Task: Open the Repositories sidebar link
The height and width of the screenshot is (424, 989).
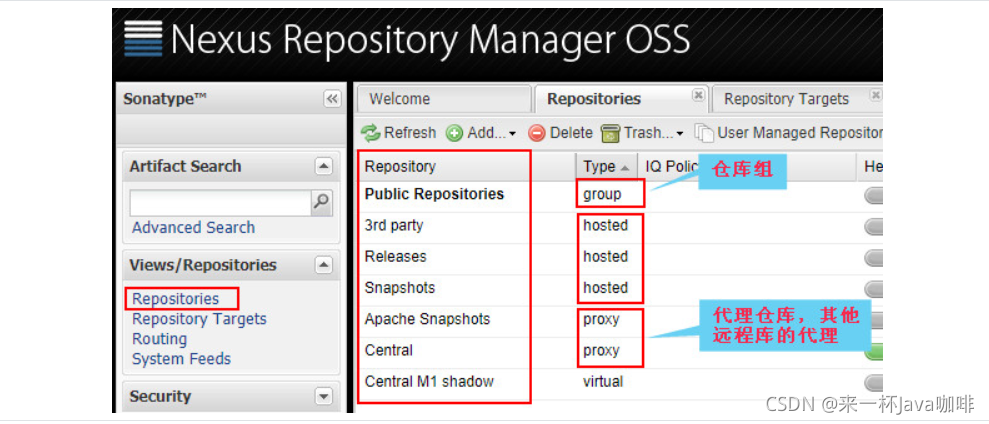Action: tap(176, 298)
